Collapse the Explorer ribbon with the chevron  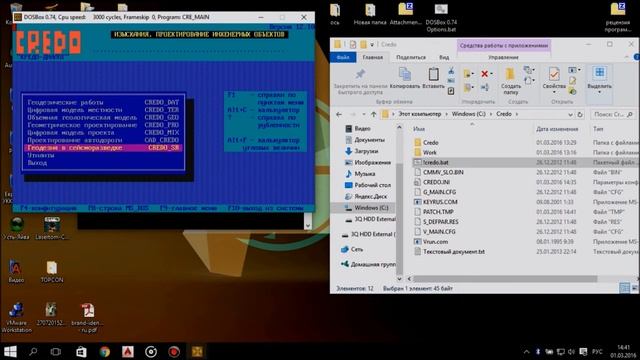pyautogui.click(x=627, y=58)
